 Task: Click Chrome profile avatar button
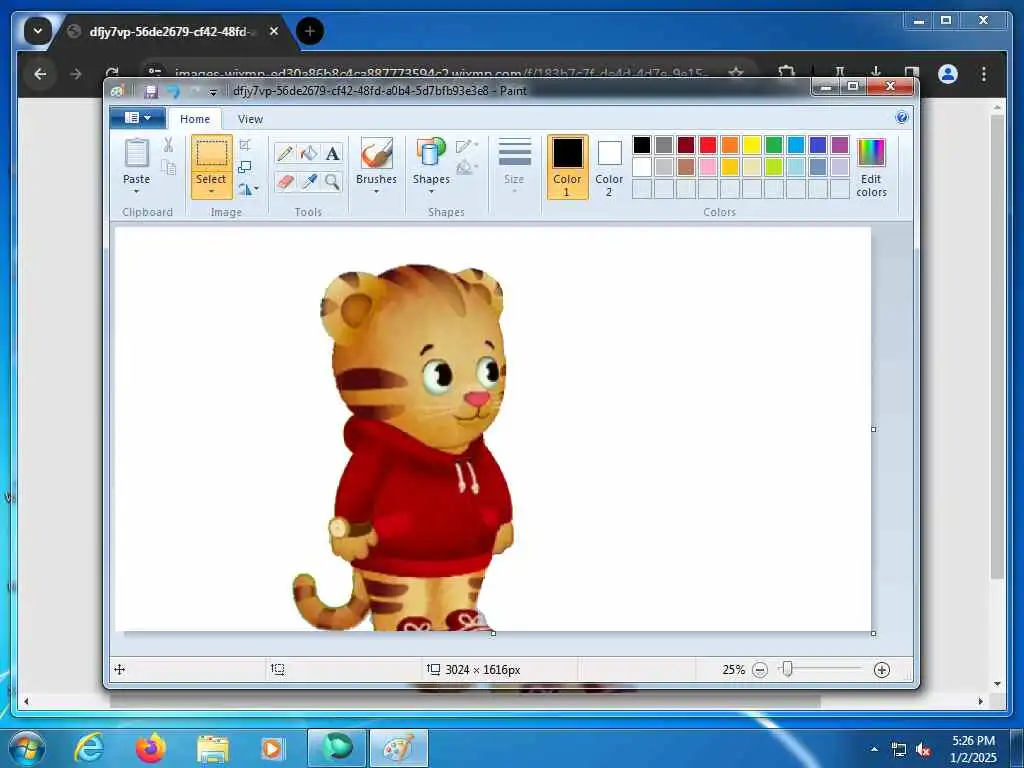pos(948,74)
